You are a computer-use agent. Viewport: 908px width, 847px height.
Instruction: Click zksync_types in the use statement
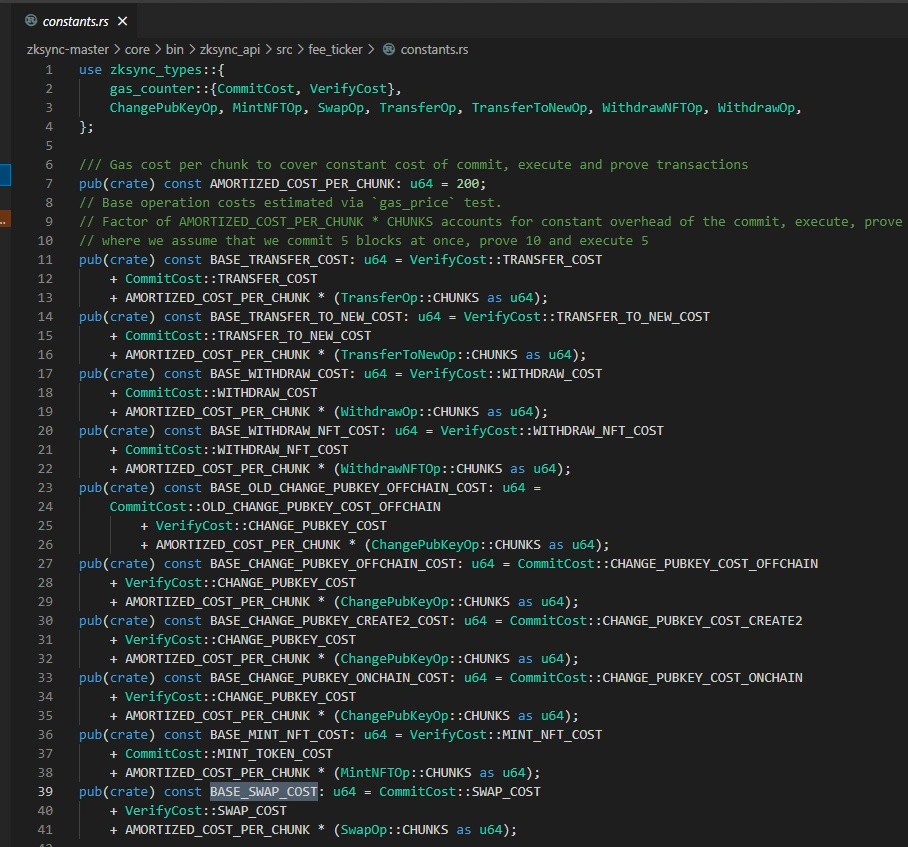(x=155, y=69)
